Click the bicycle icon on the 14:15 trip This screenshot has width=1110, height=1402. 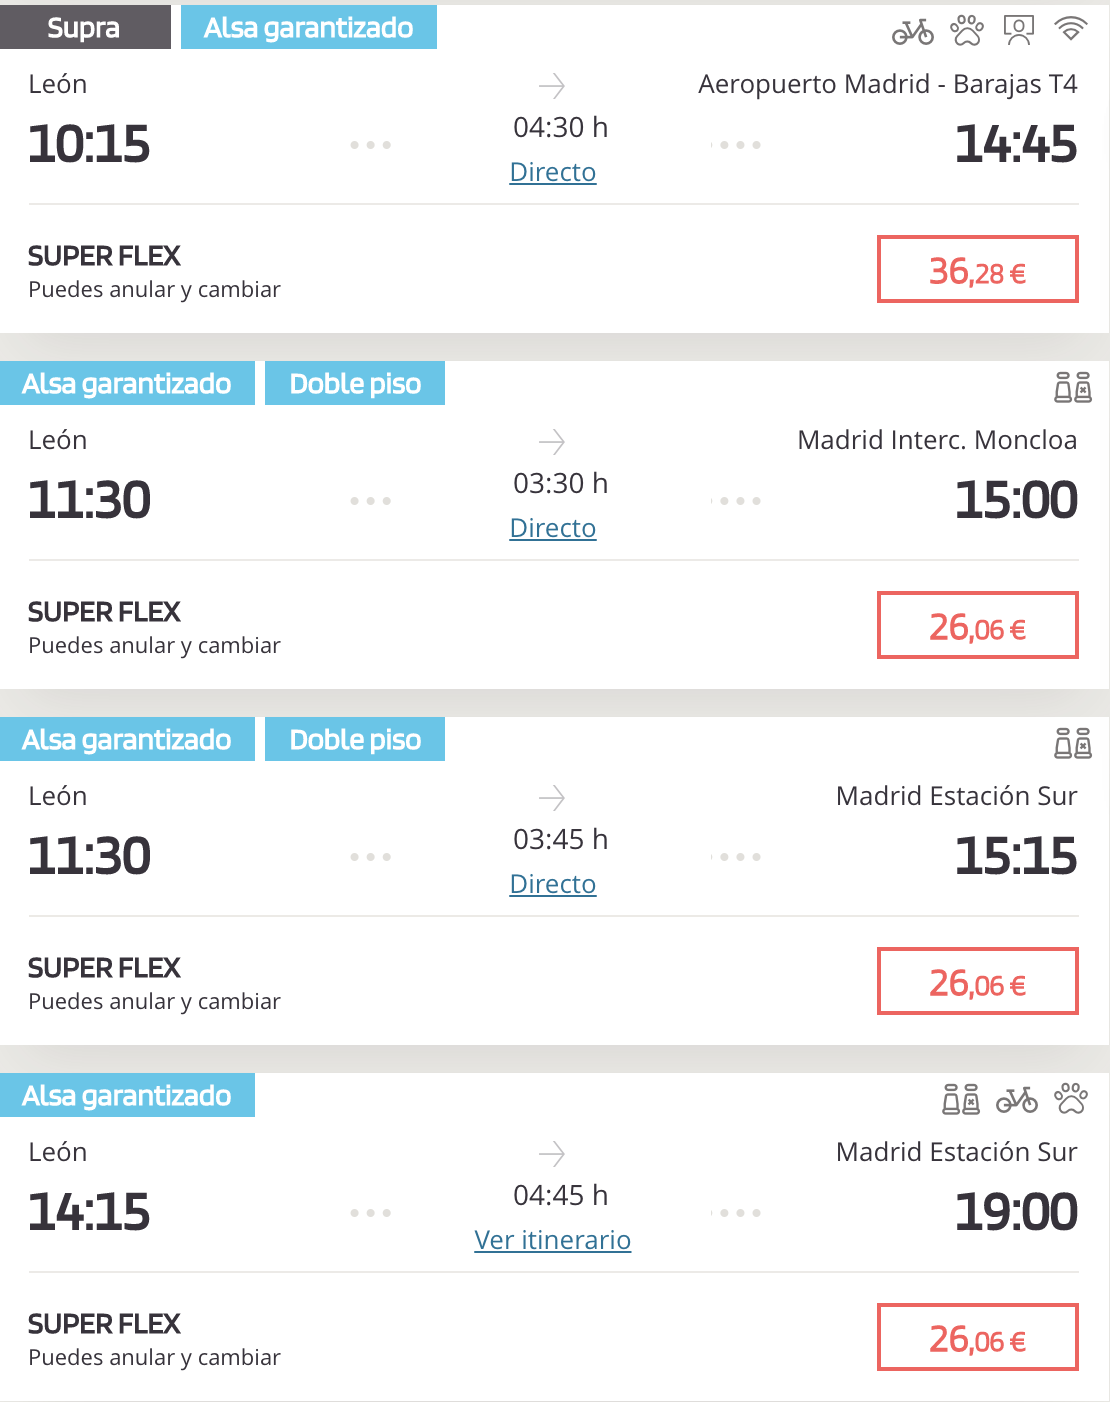1017,1100
